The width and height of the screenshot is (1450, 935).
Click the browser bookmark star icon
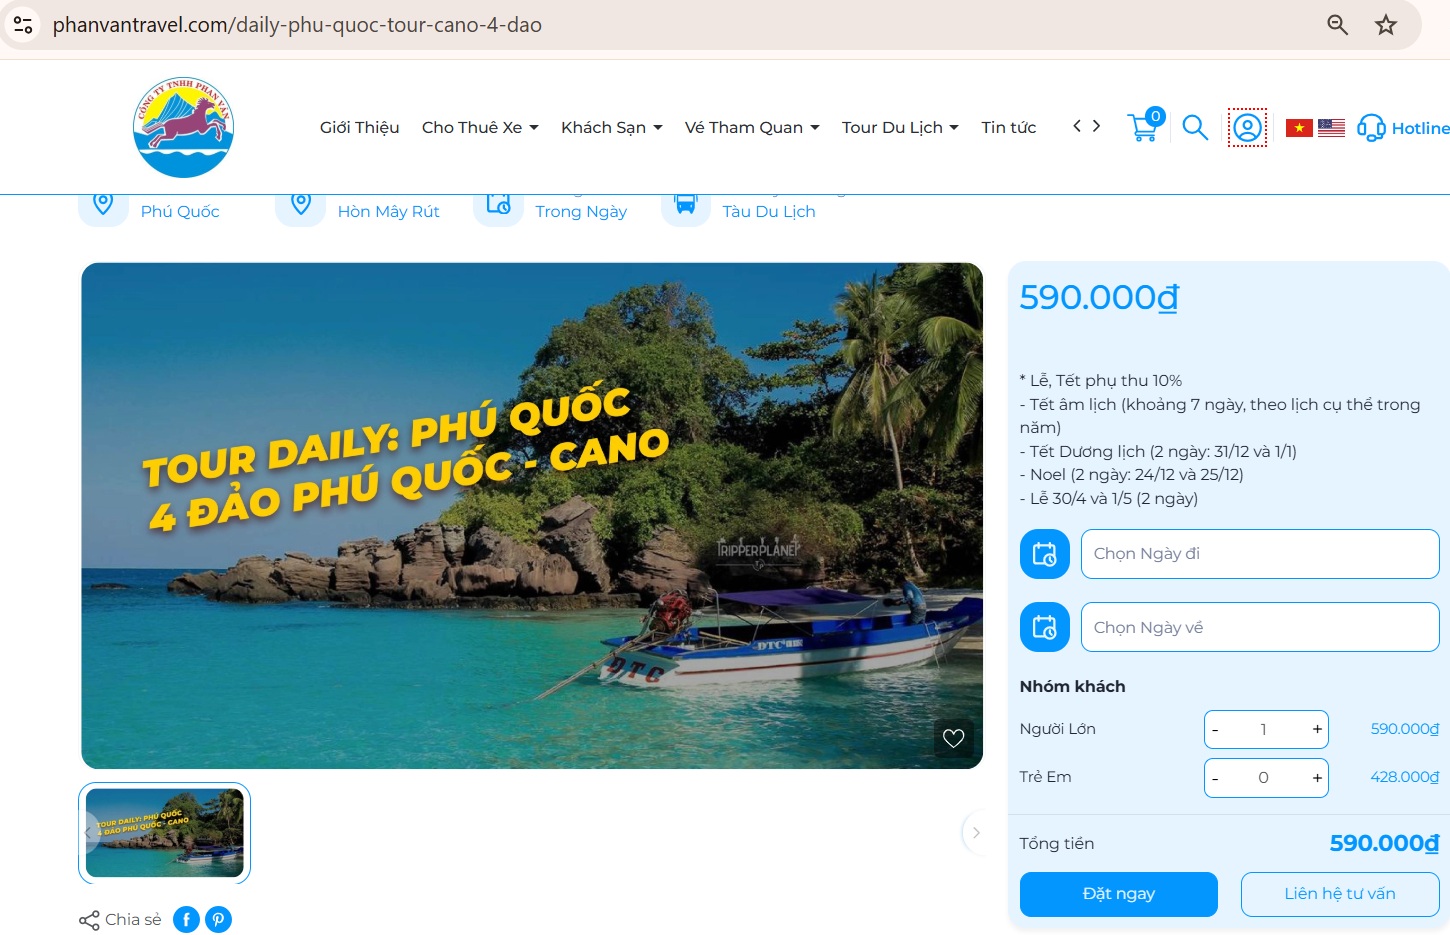[1385, 25]
